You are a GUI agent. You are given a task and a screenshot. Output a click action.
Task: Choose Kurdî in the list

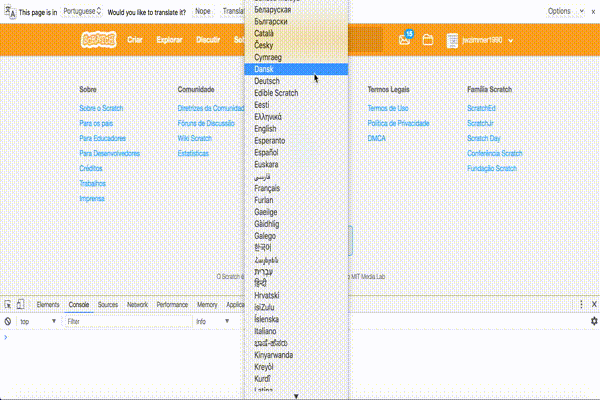point(296,379)
